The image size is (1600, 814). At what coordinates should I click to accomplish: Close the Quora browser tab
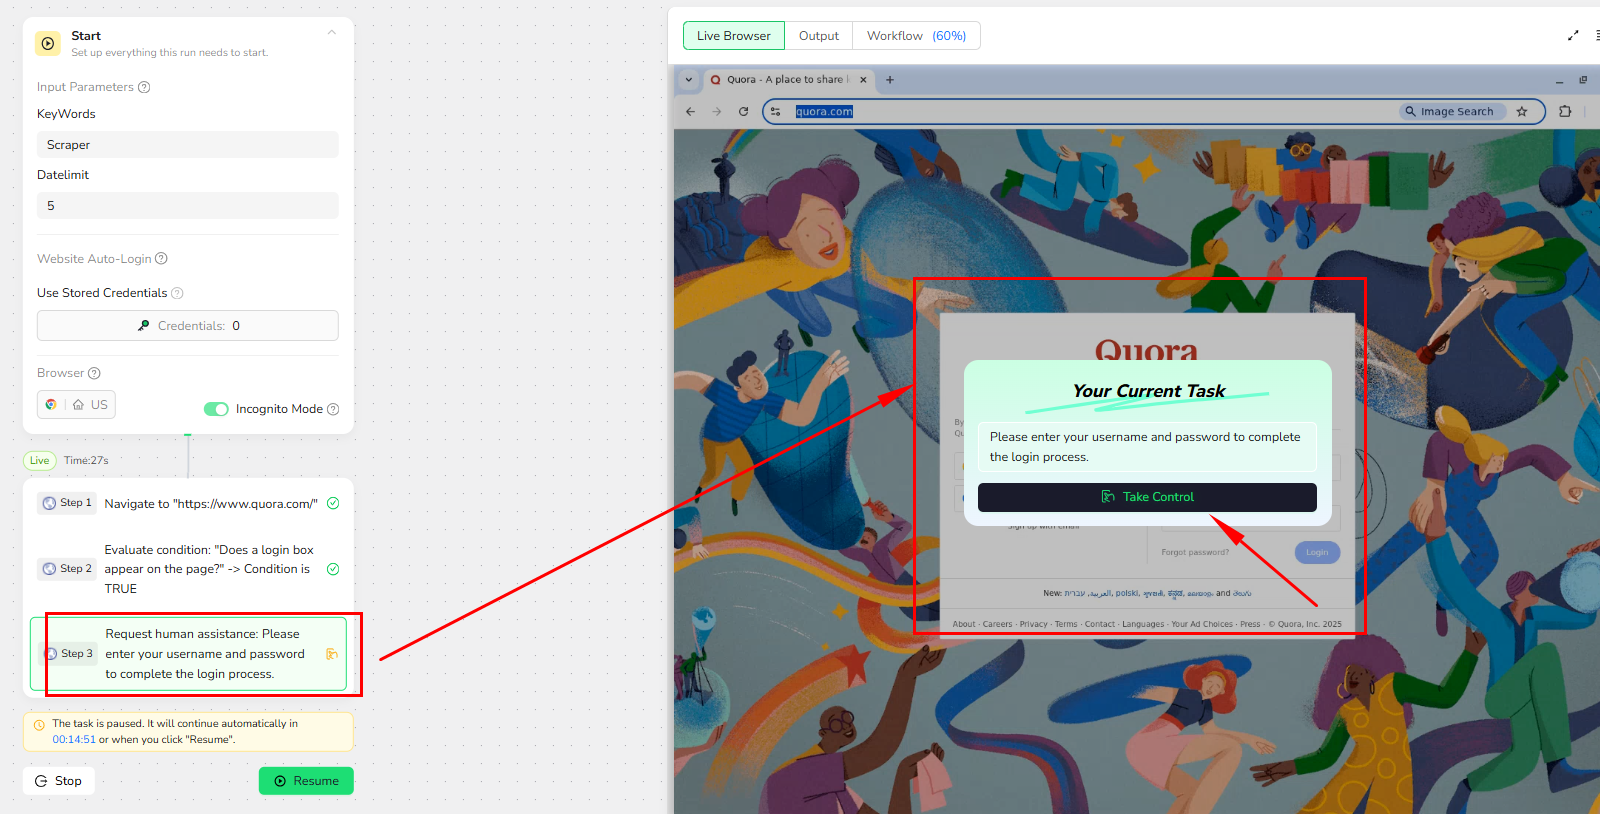point(863,80)
